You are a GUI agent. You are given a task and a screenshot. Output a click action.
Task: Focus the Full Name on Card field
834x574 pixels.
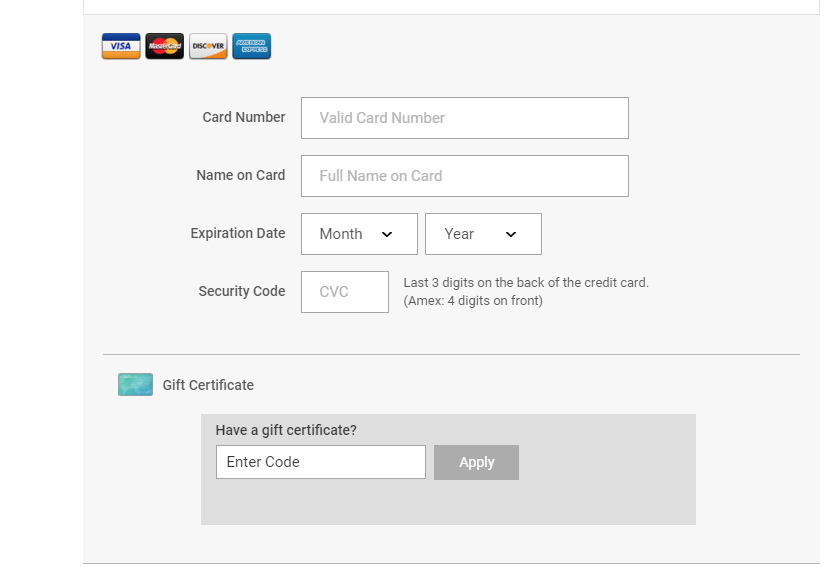[x=464, y=176]
